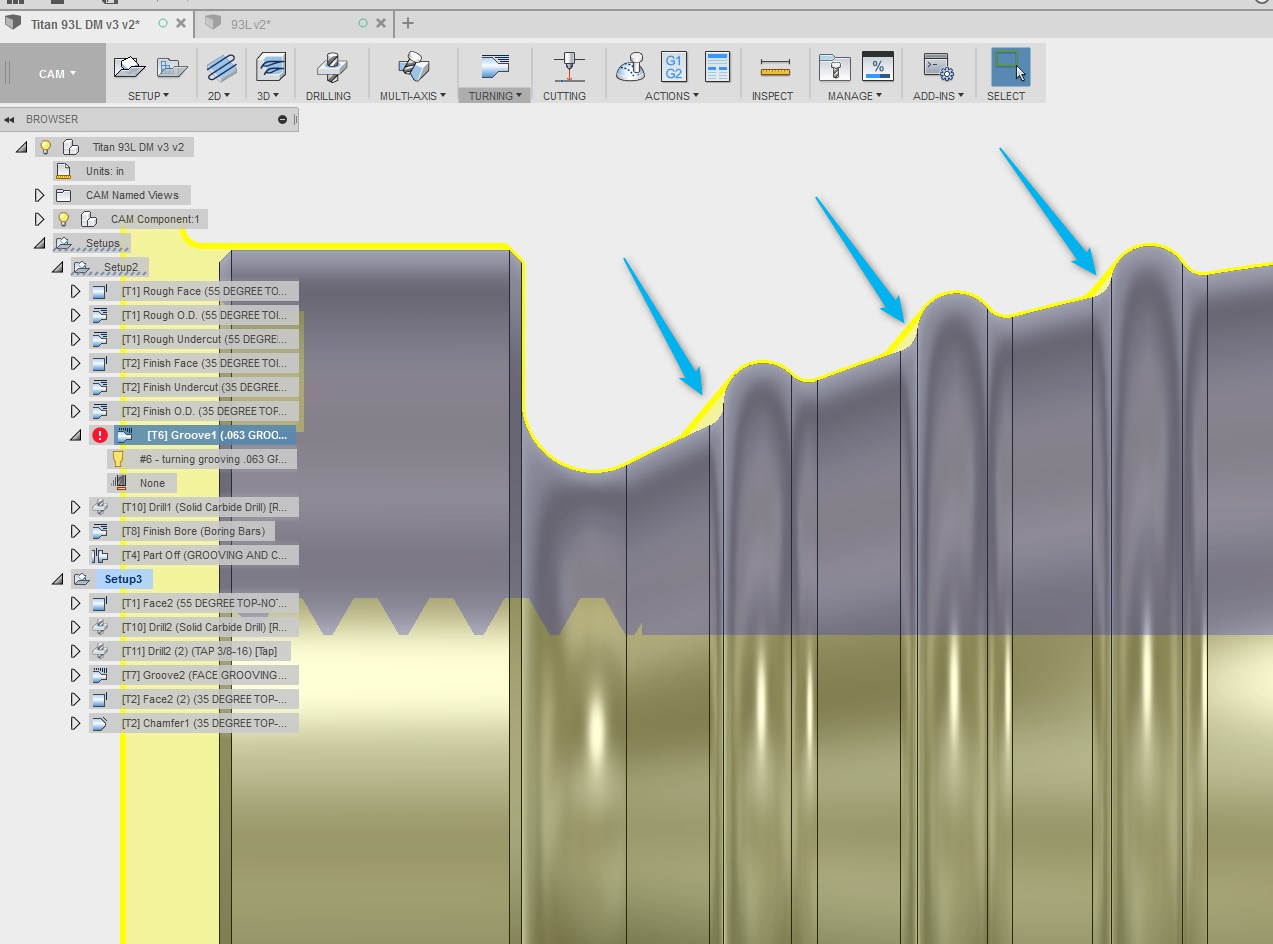Collapse the Groove1 operation node
Viewport: 1273px width, 944px height.
pyautogui.click(x=76, y=435)
